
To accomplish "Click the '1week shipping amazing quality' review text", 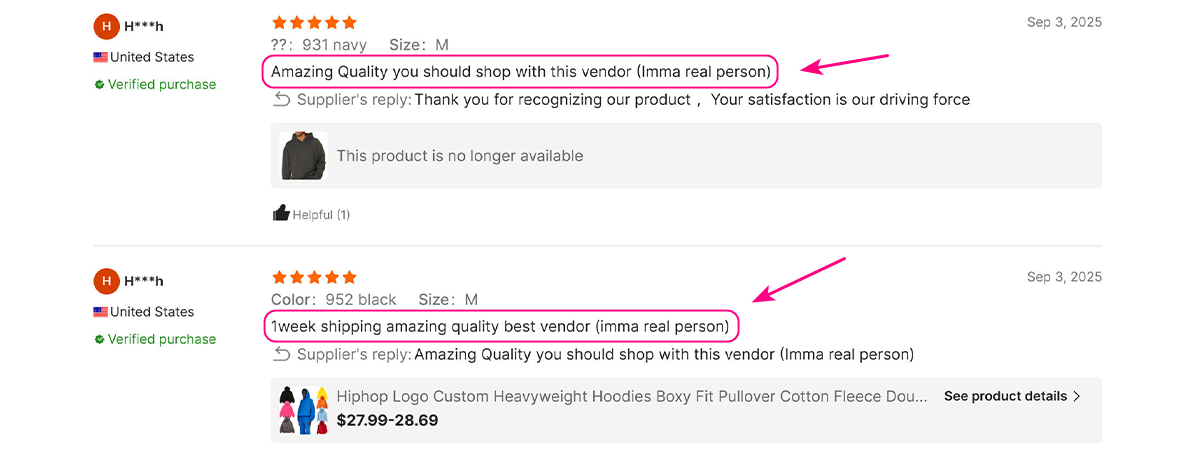I will tap(501, 326).
